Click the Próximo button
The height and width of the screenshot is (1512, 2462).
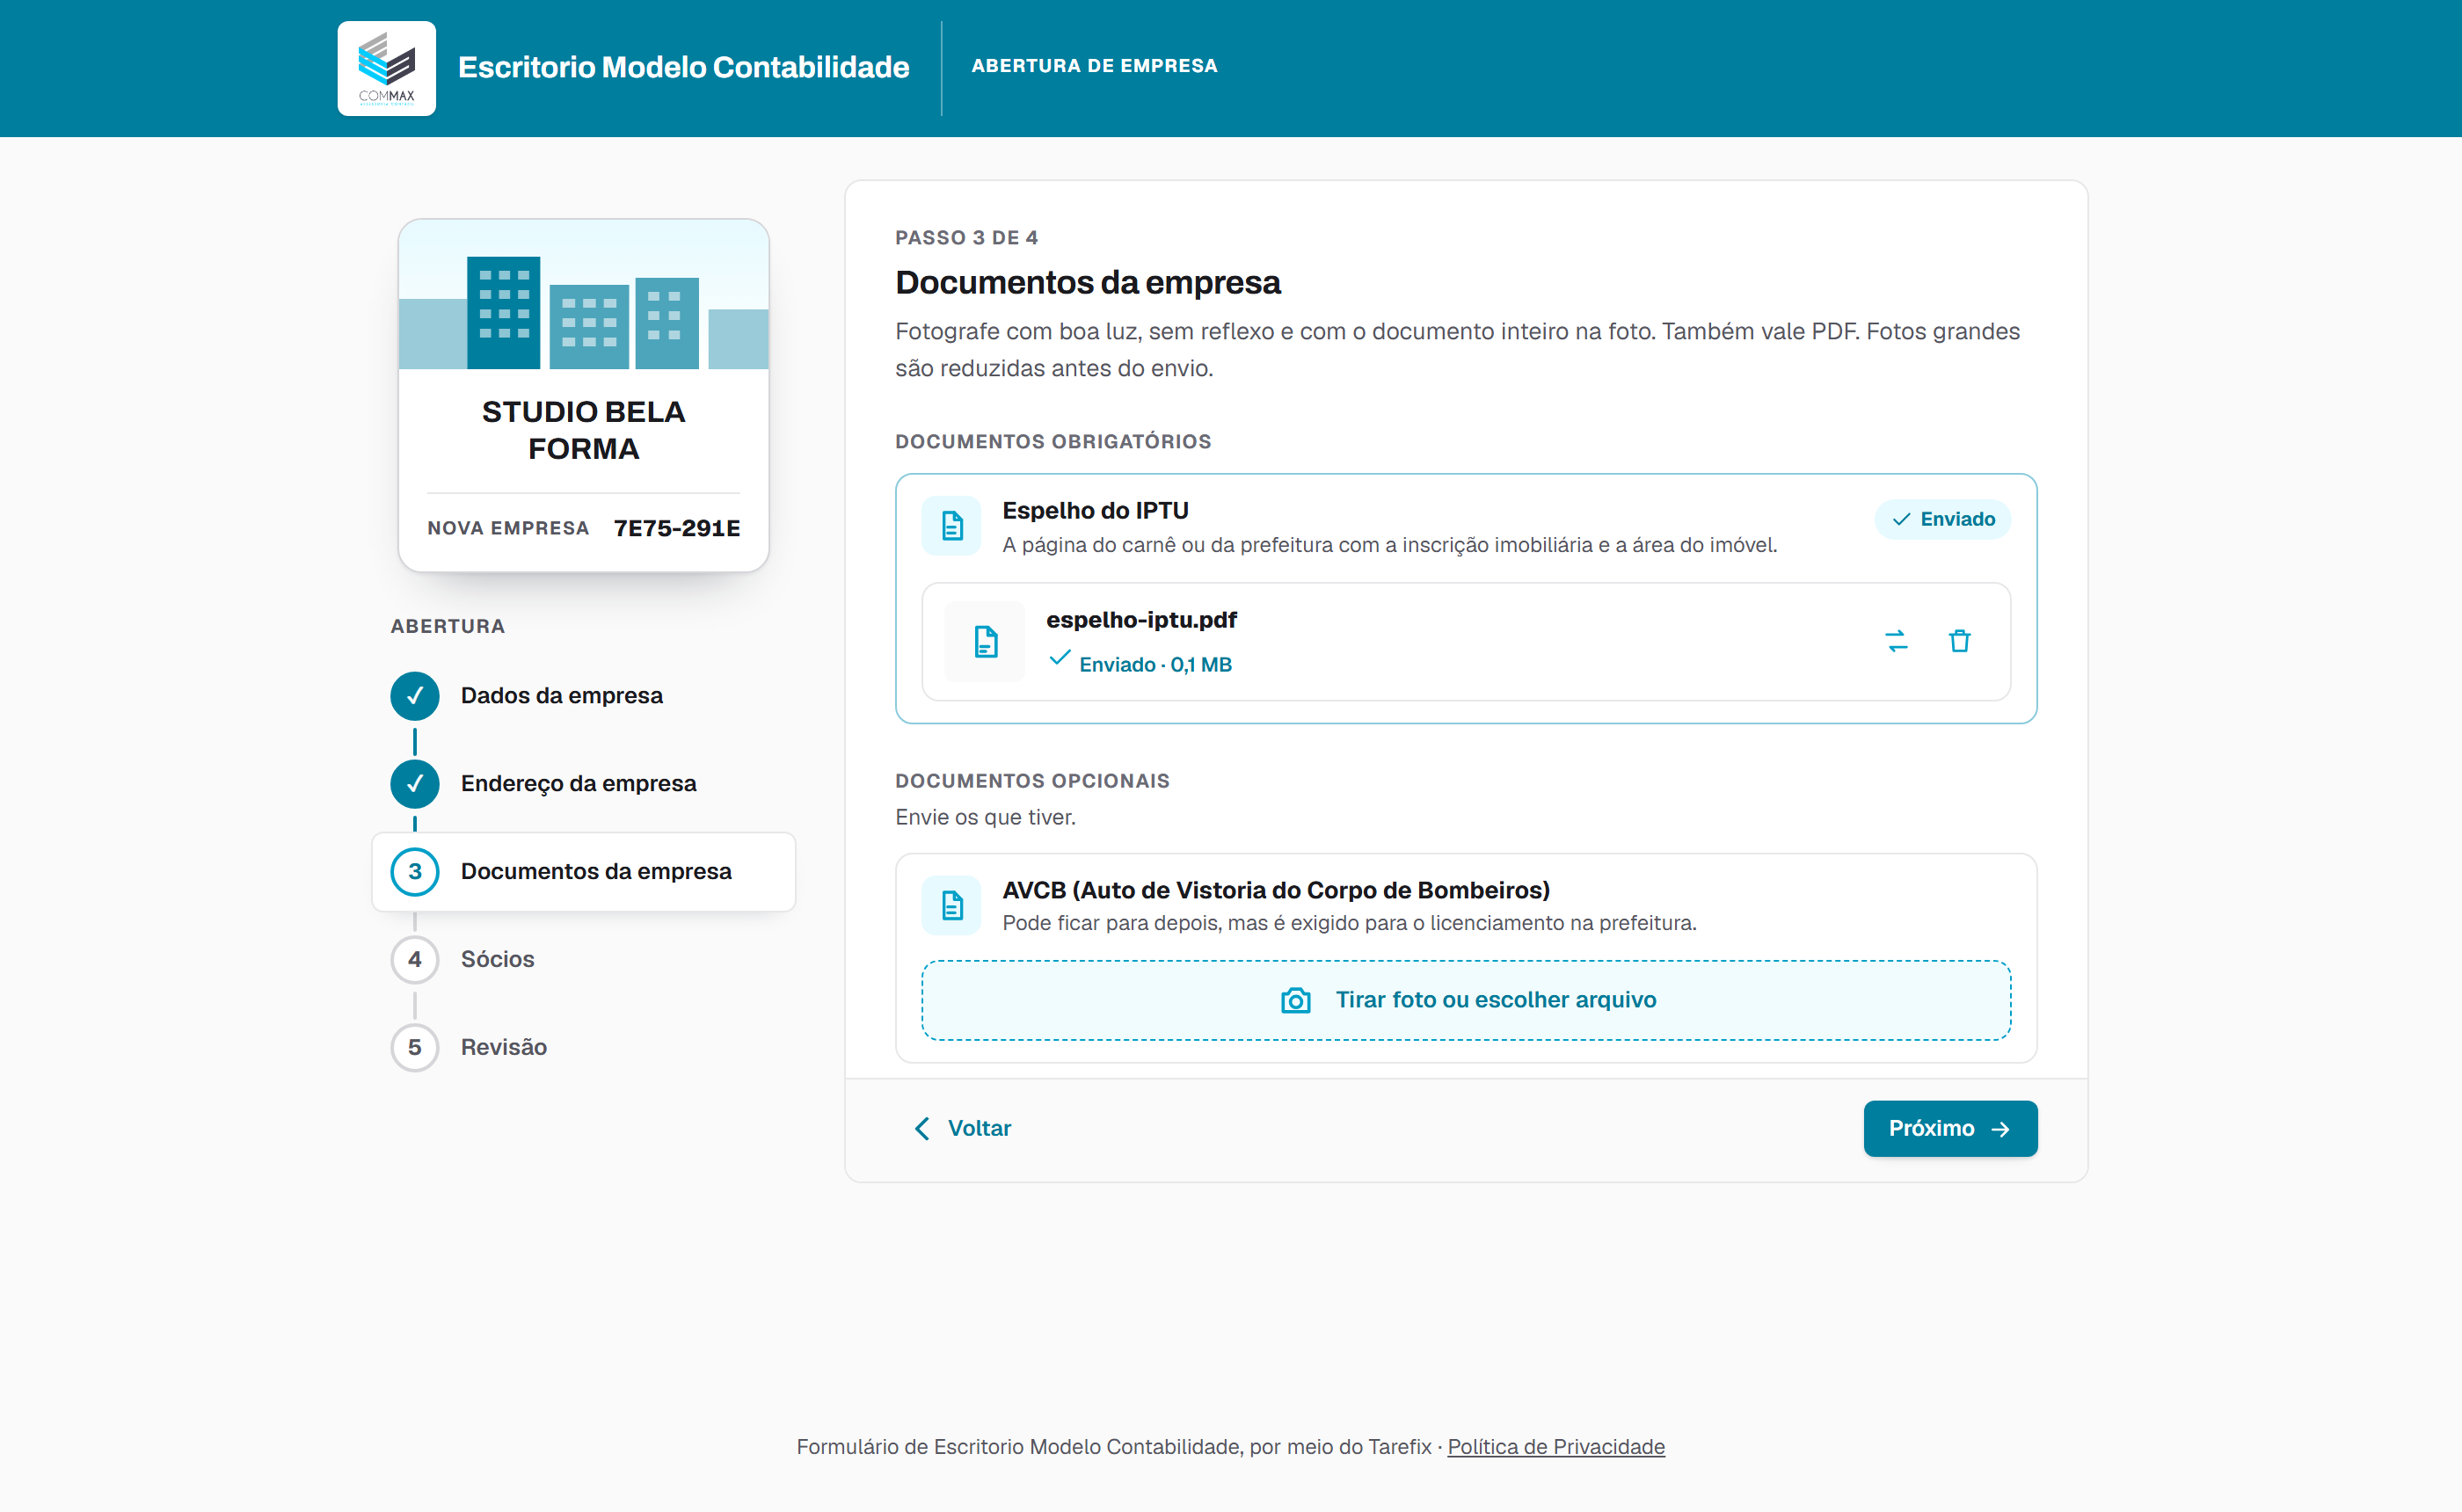click(1950, 1129)
